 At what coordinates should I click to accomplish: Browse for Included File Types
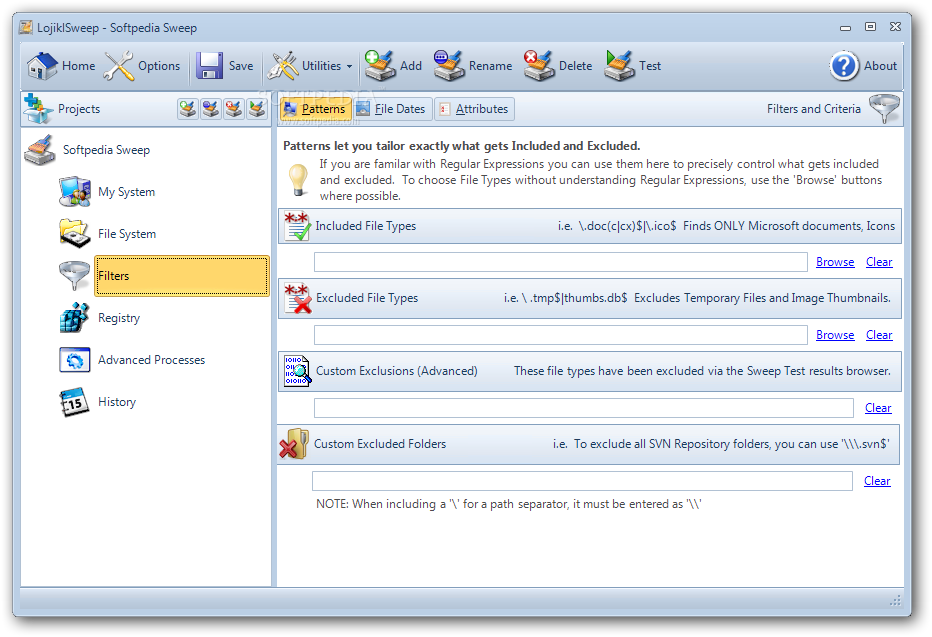(x=835, y=262)
